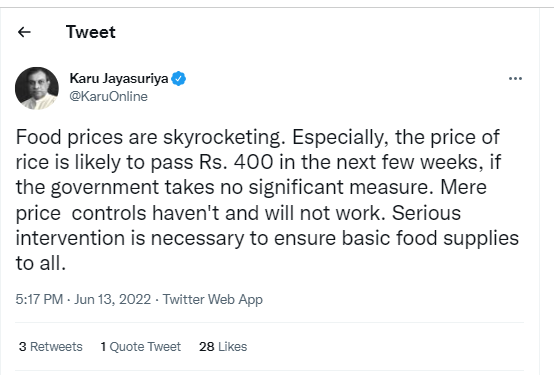Click 'government' in the tweet text
This screenshot has height=375, width=554.
[105, 188]
